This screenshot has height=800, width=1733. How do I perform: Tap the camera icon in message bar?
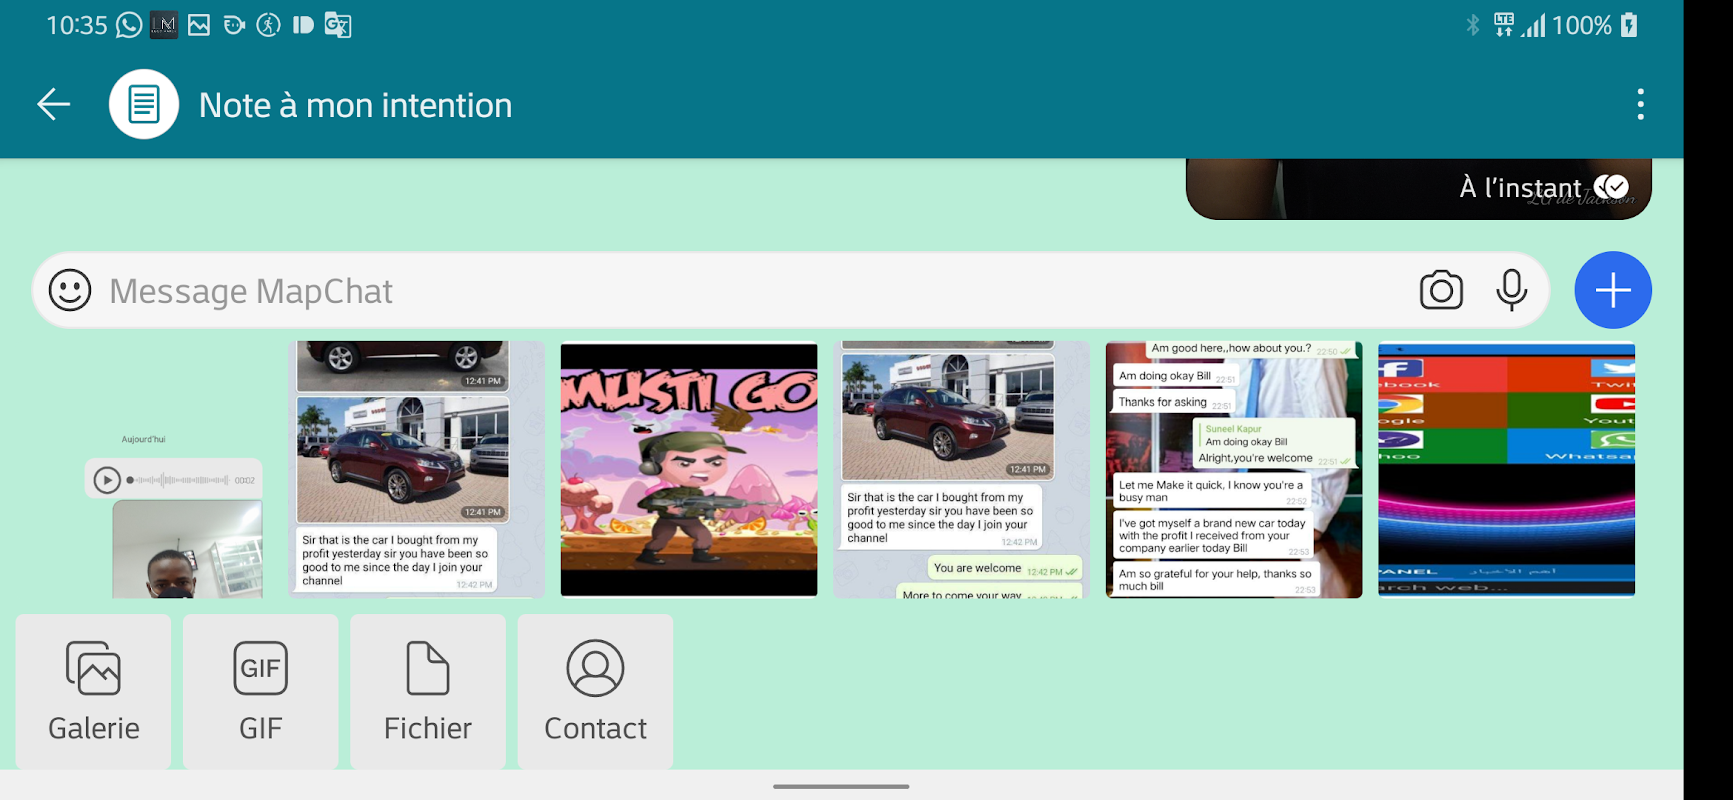point(1441,290)
